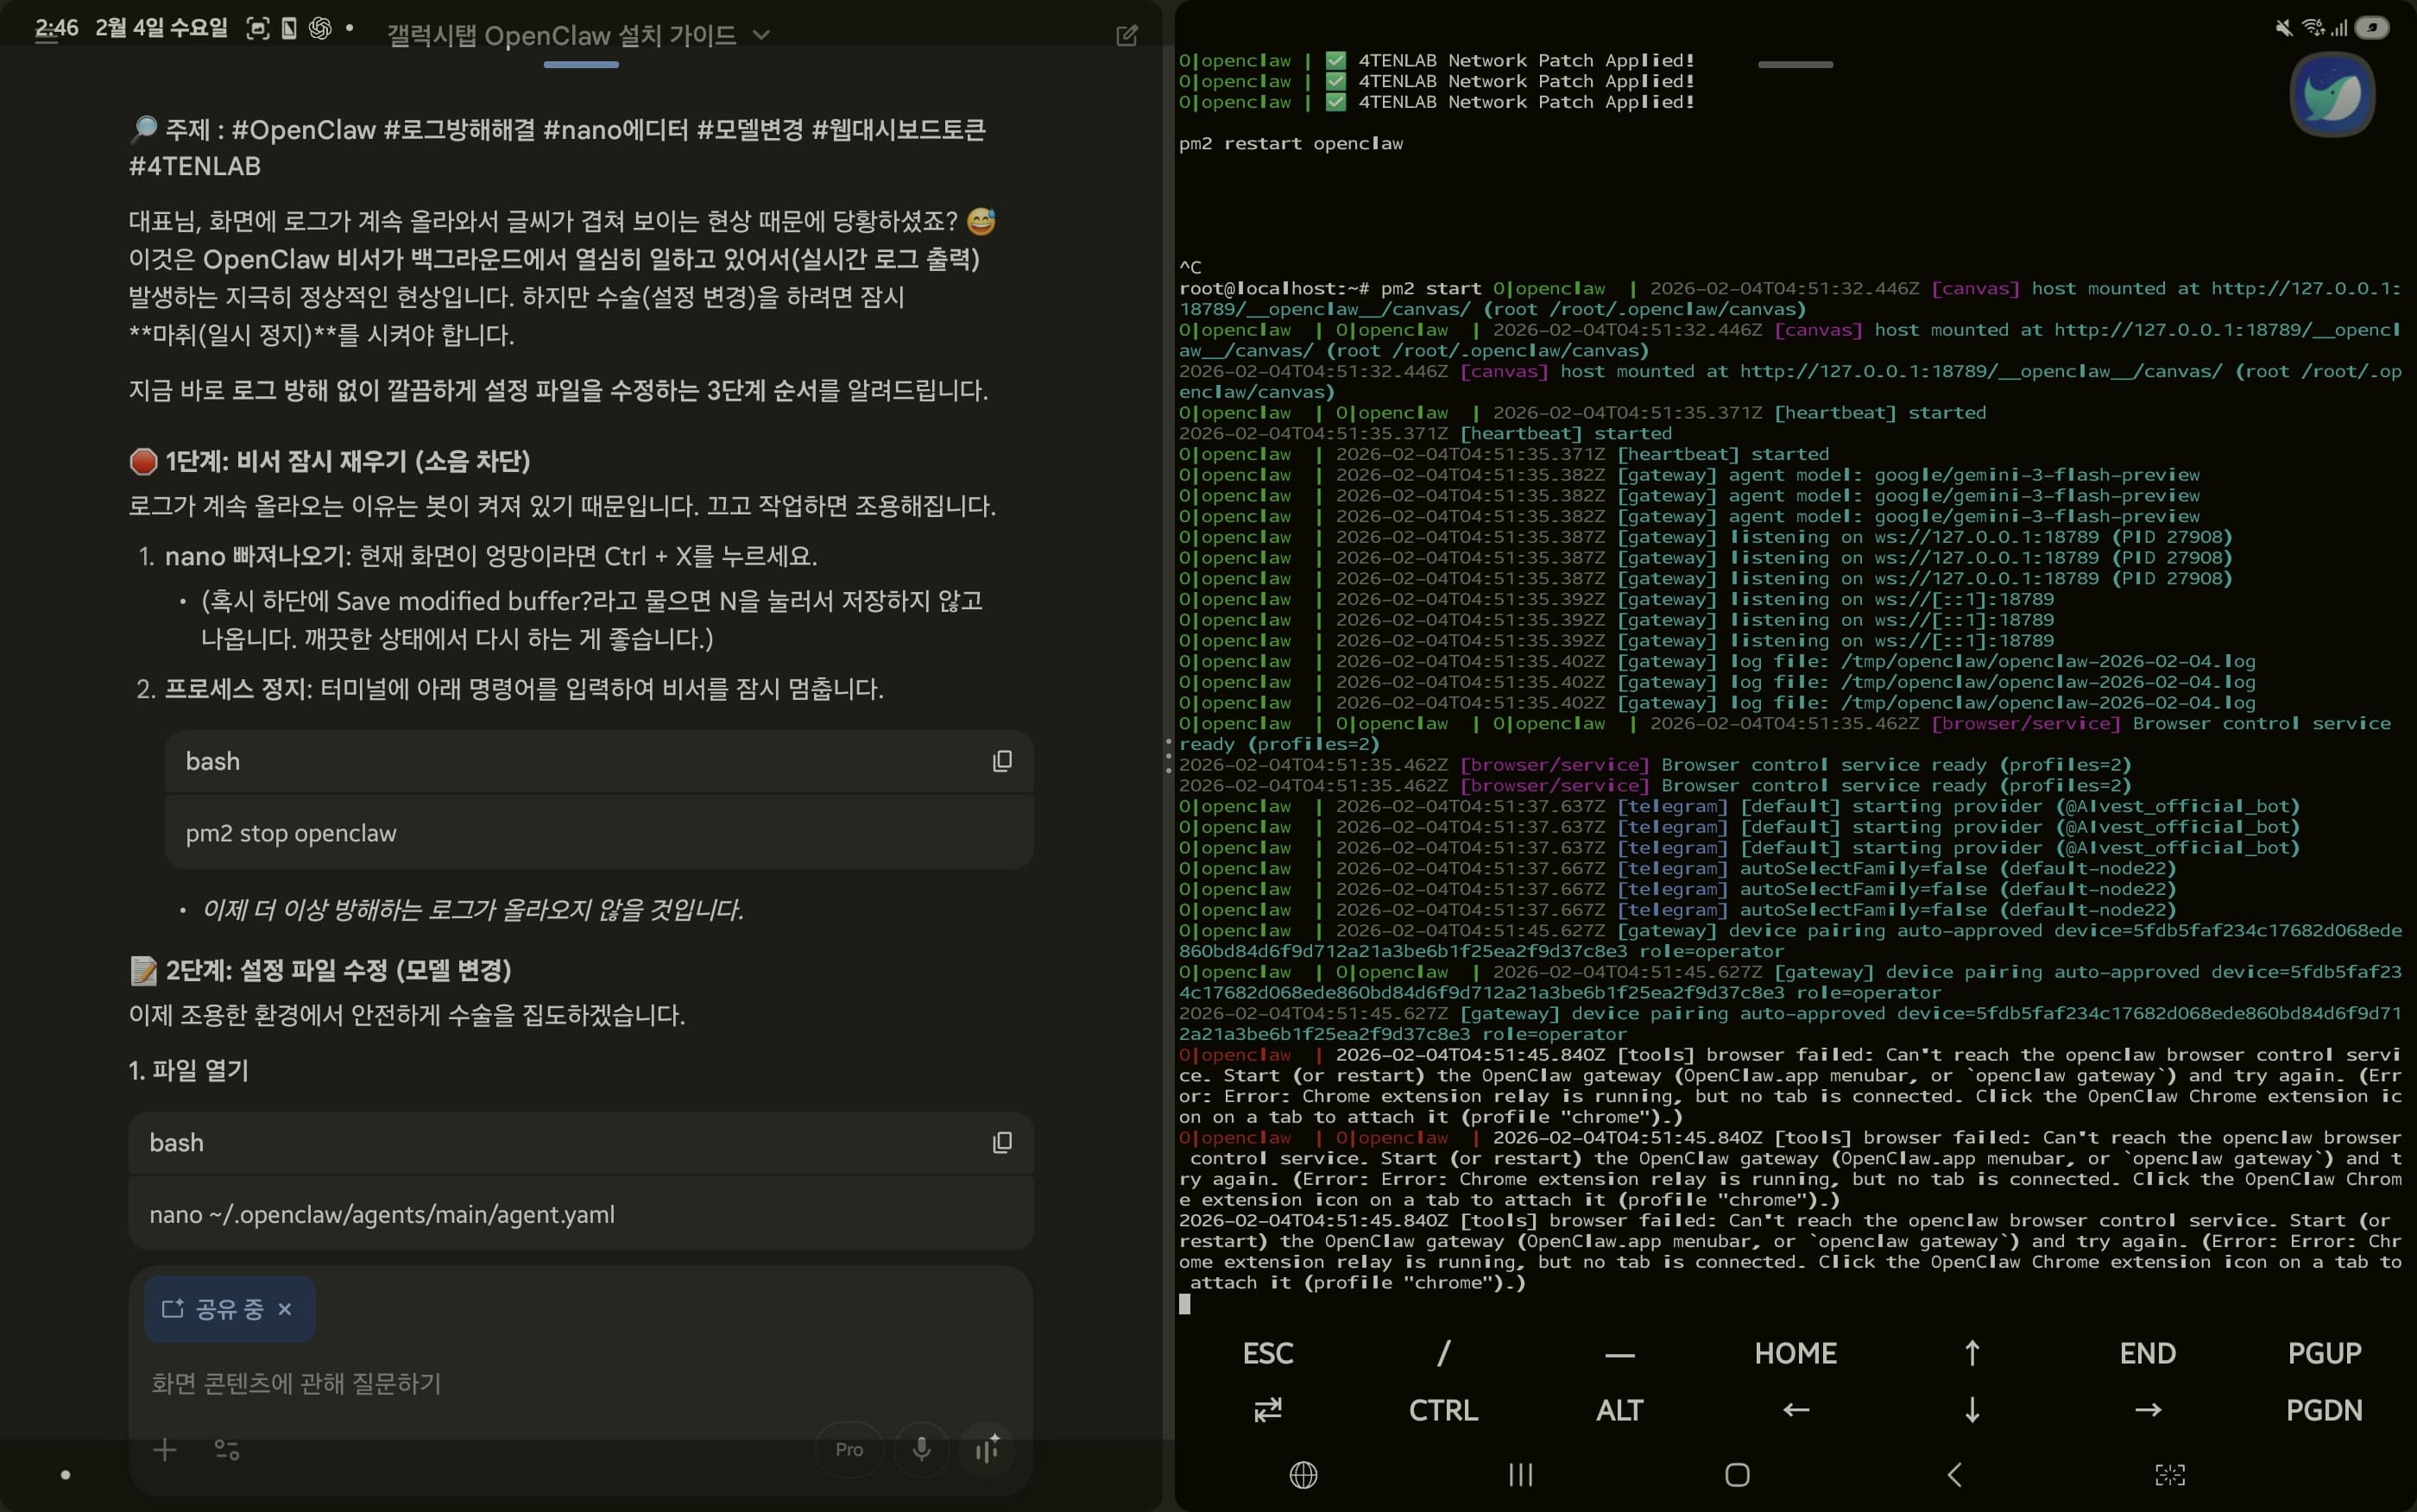Tap the END key in terminal
The height and width of the screenshot is (1512, 2417).
tap(2147, 1353)
